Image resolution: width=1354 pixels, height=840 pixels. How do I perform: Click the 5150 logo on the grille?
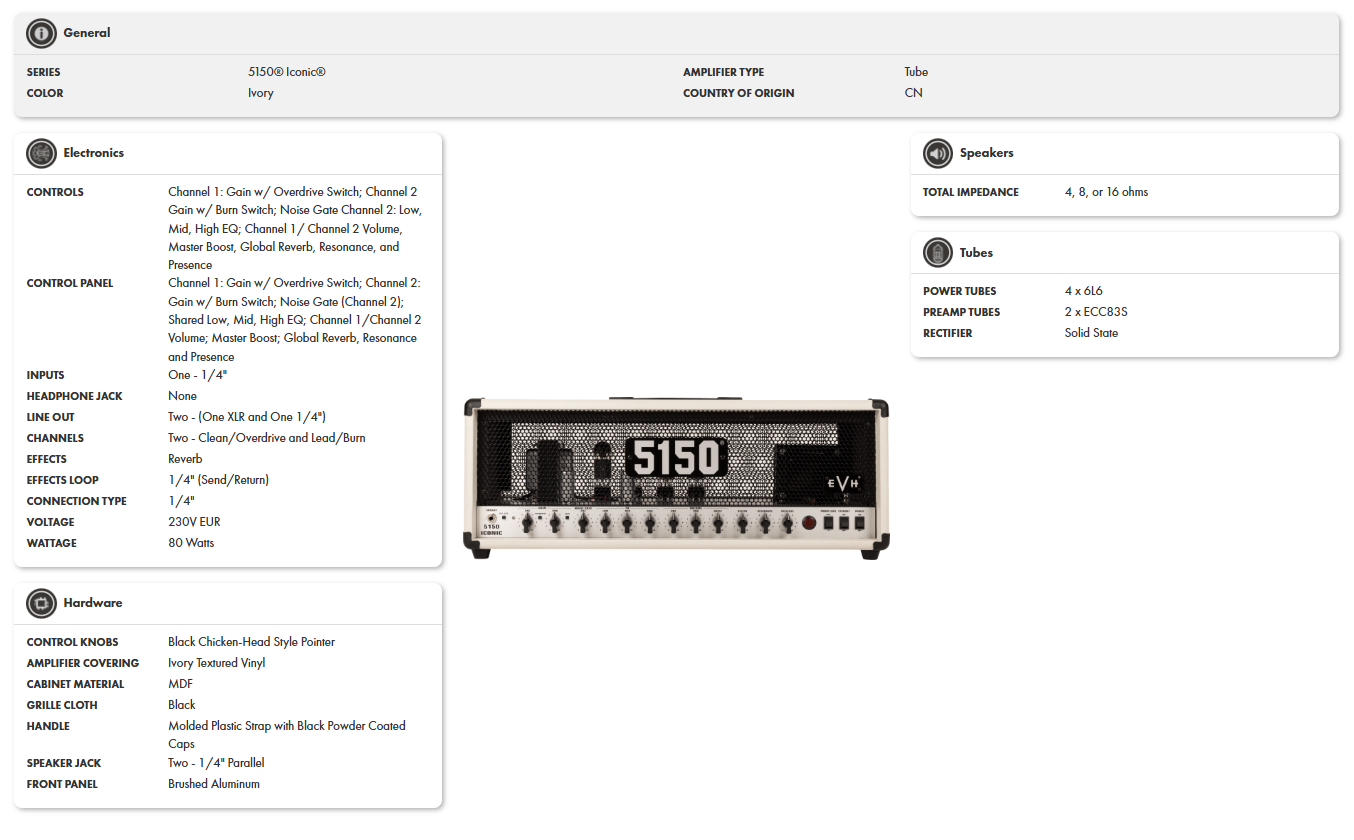coord(677,455)
